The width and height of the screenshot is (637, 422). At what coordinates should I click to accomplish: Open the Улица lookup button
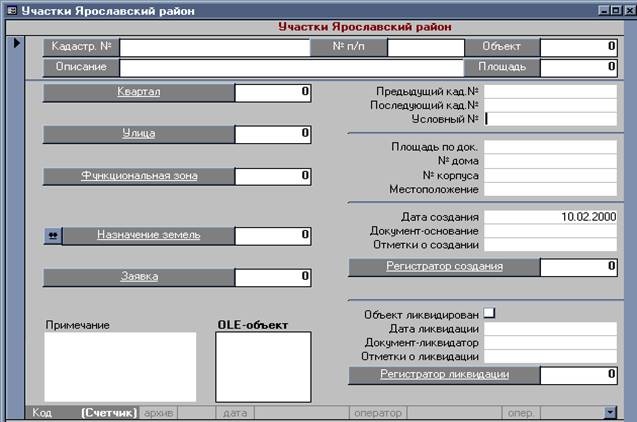[139, 133]
